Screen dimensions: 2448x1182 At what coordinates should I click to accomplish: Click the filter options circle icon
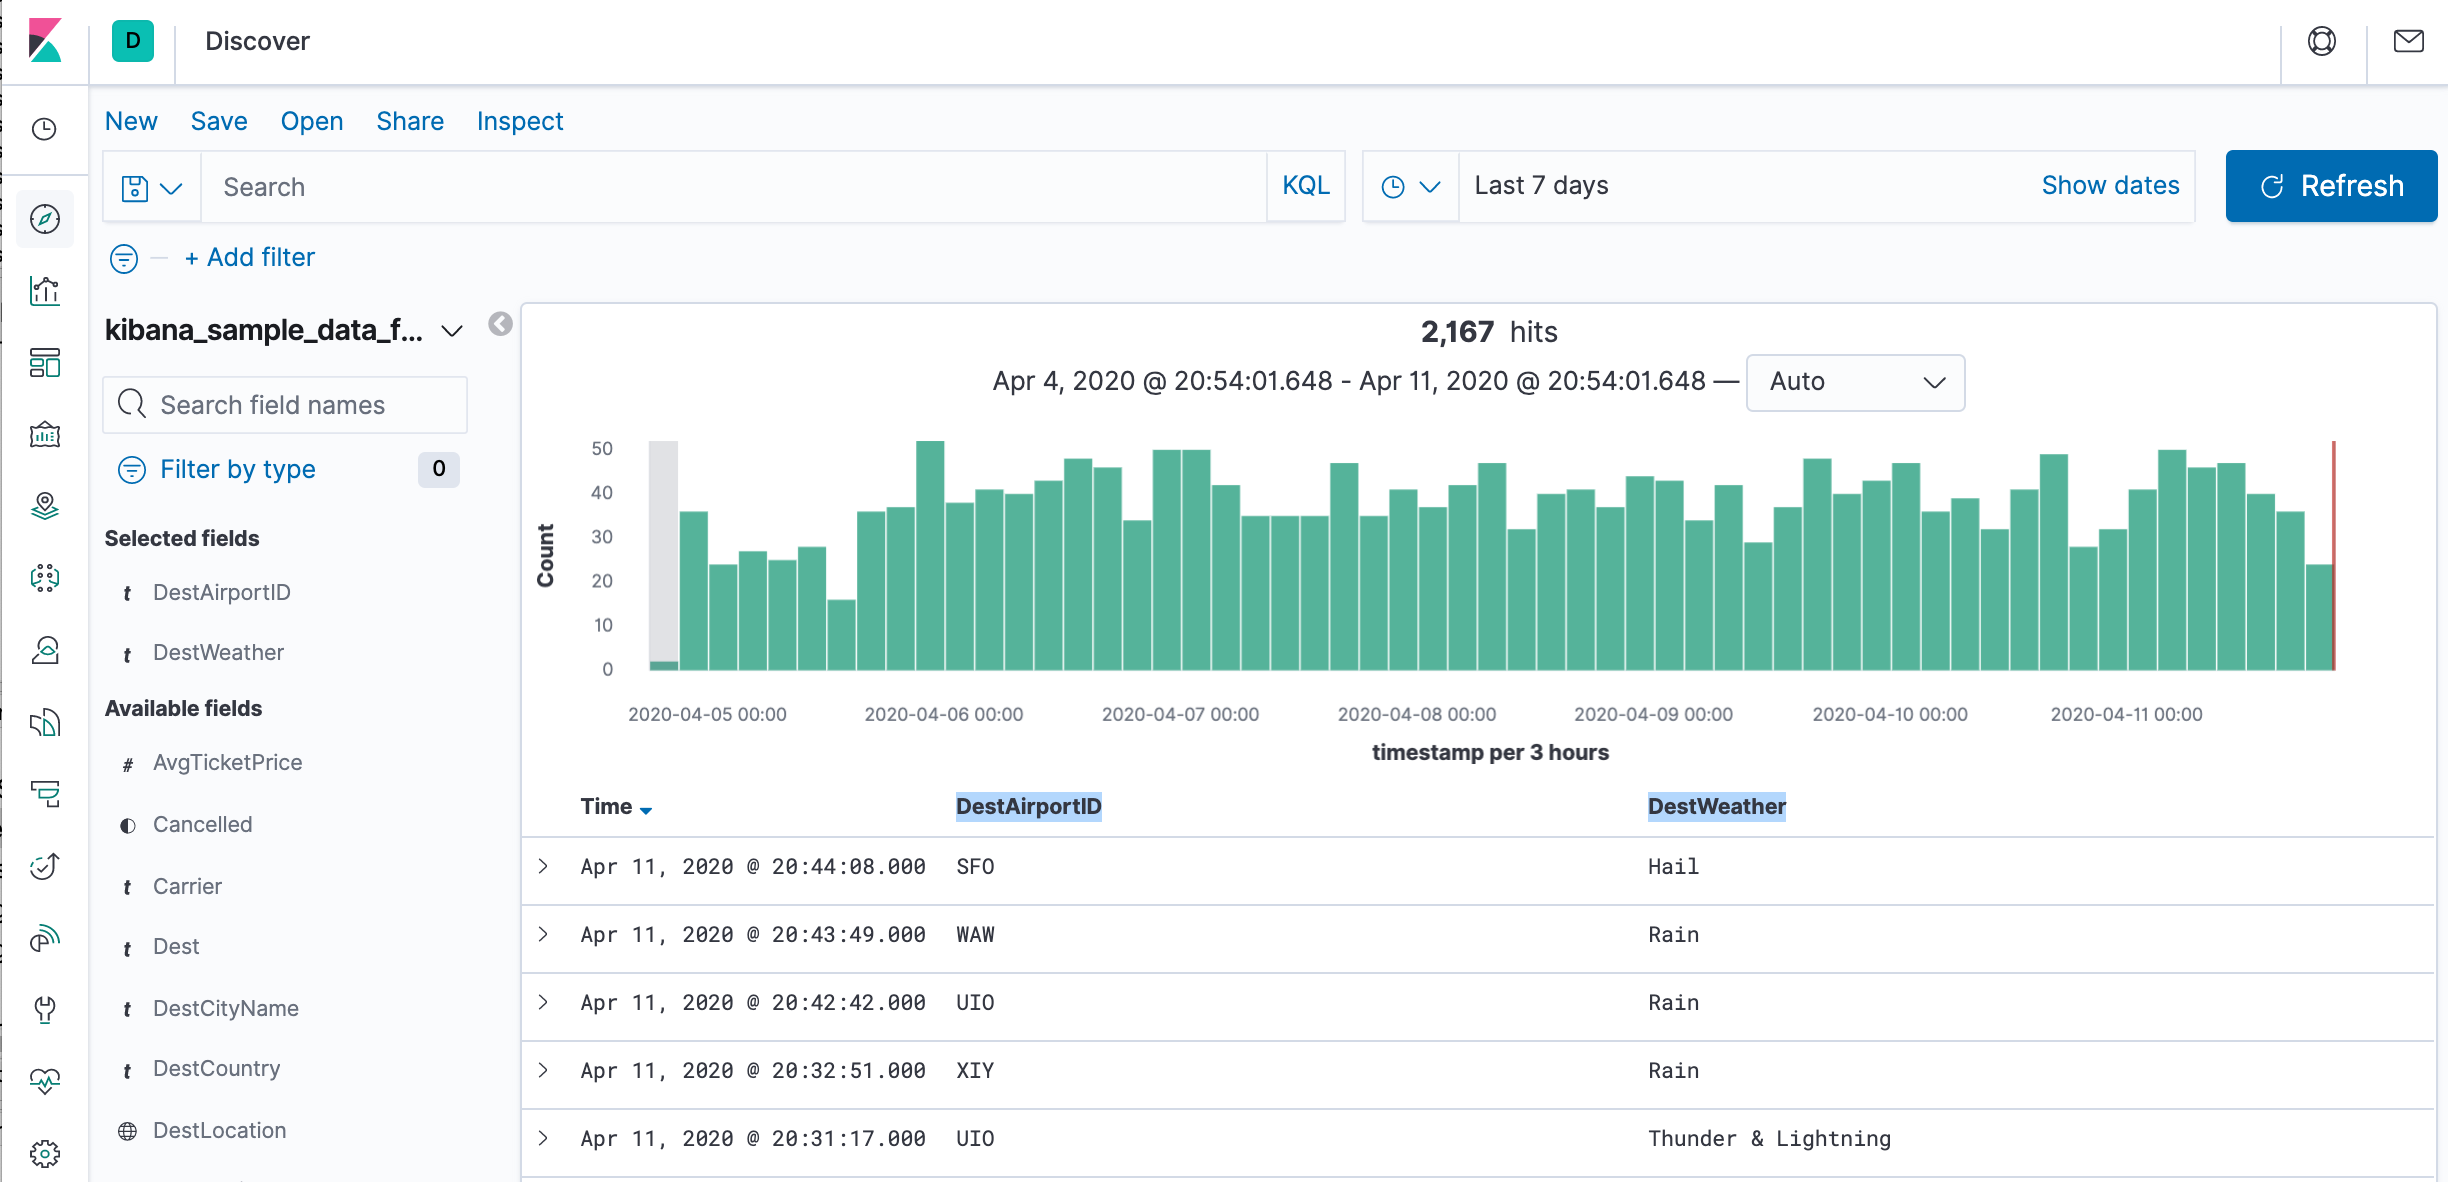point(124,259)
